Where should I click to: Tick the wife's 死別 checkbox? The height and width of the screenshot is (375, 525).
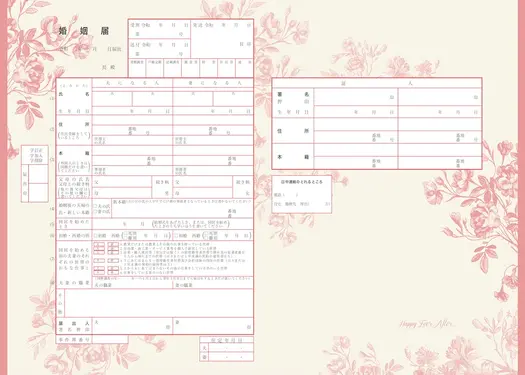click(206, 233)
